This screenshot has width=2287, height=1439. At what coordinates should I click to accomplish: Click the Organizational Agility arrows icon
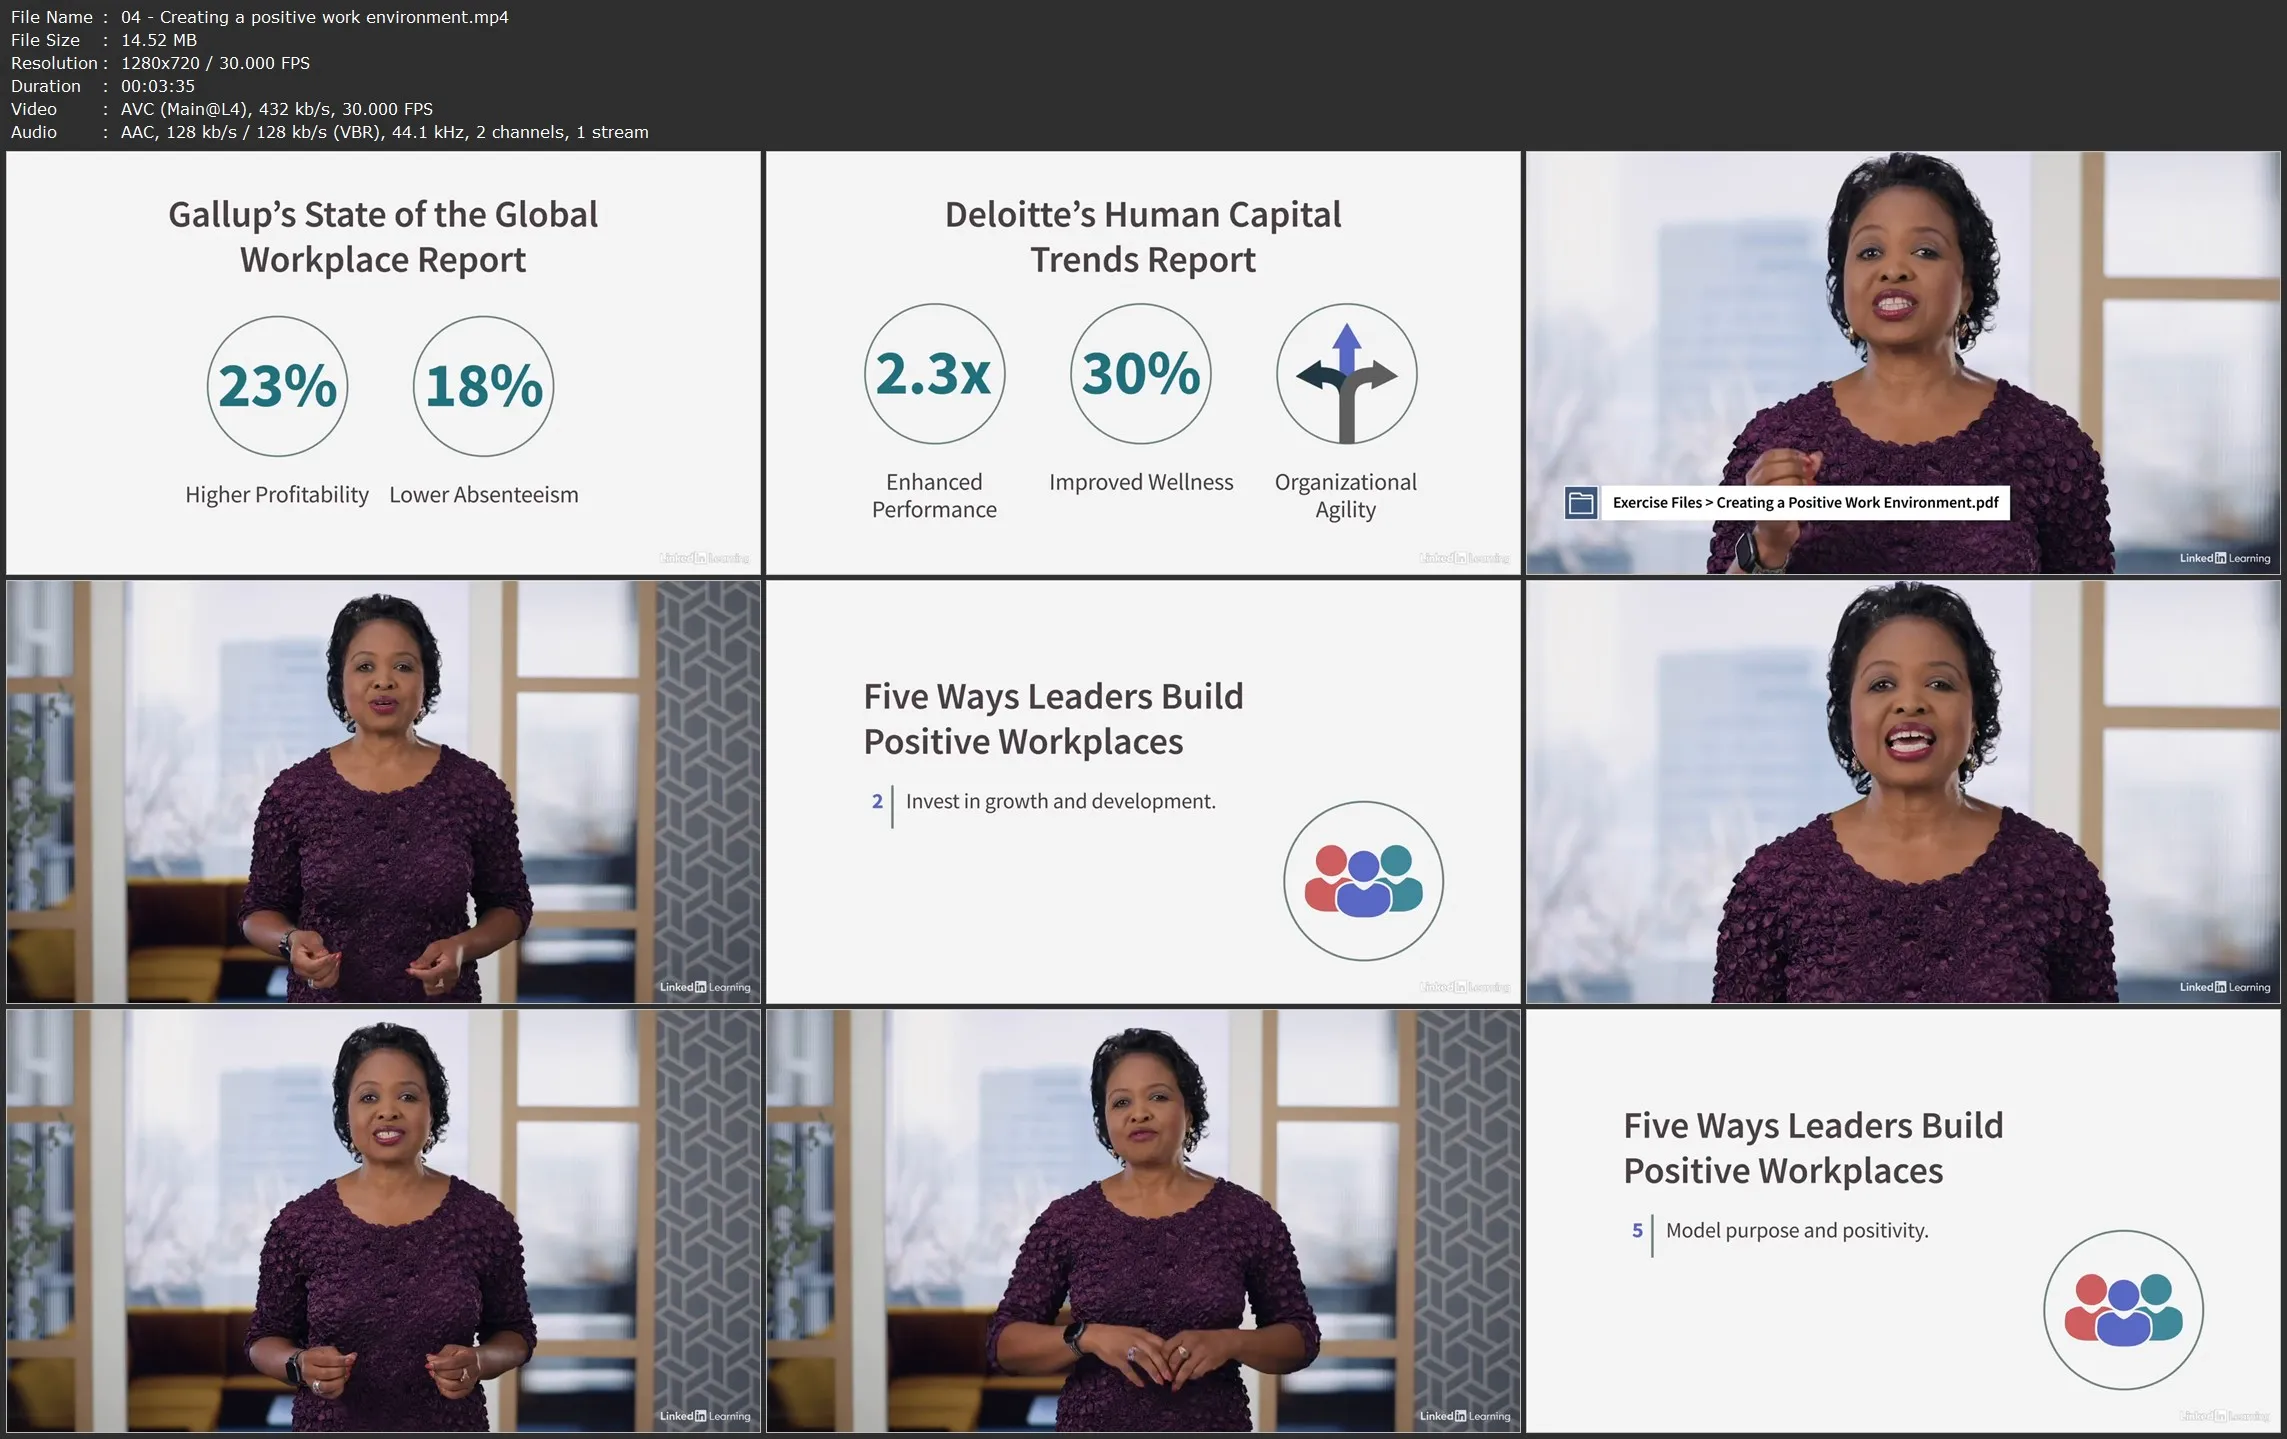click(x=1346, y=374)
